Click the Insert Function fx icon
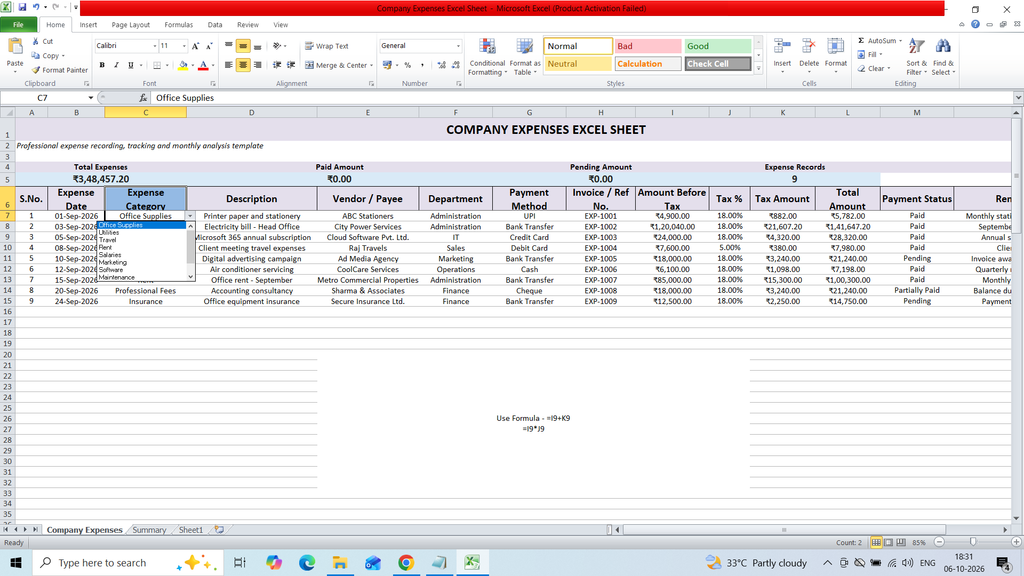The height and width of the screenshot is (576, 1024). 143,98
